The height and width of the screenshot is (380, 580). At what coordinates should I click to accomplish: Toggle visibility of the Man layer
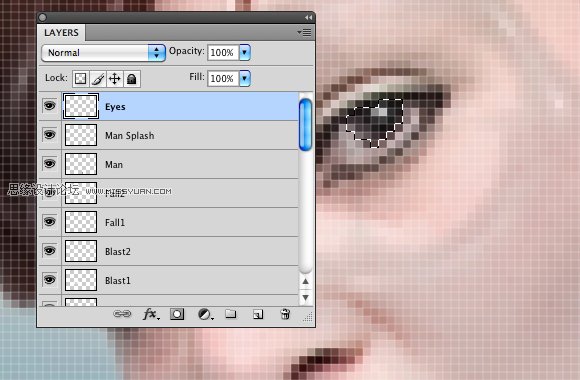pyautogui.click(x=50, y=164)
